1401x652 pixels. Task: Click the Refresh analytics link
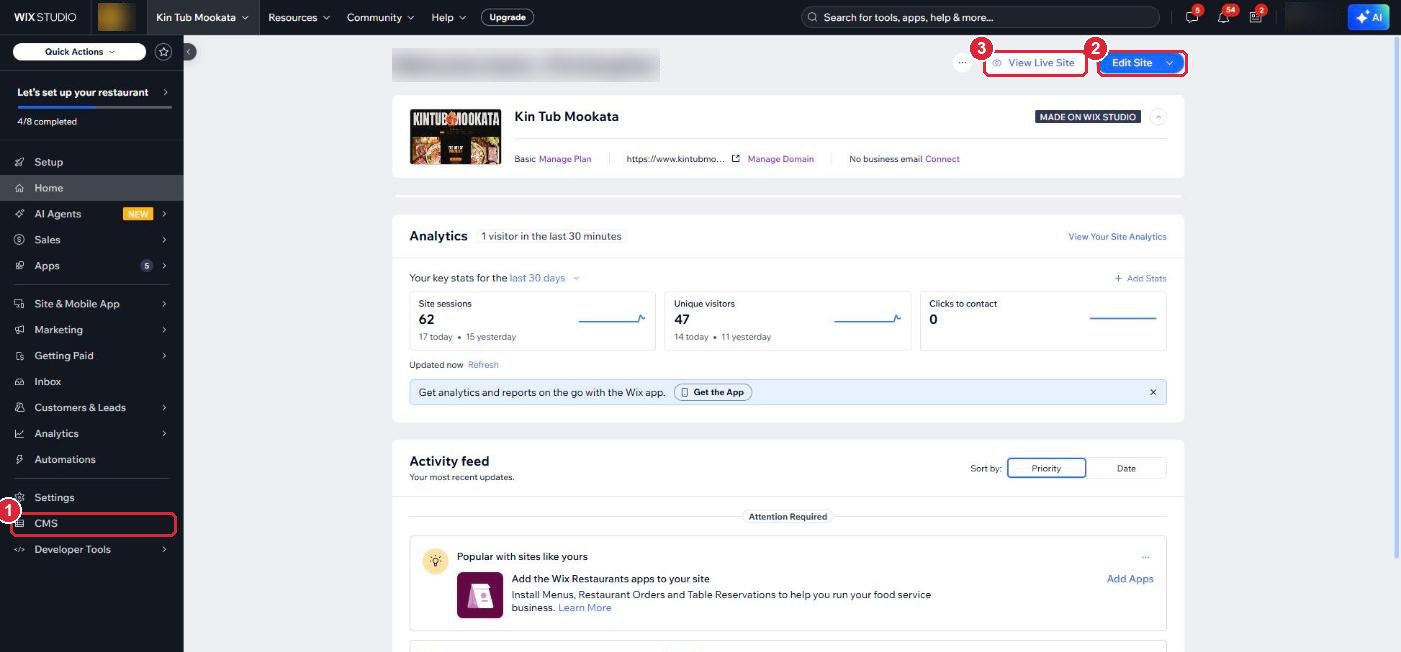[x=483, y=365]
